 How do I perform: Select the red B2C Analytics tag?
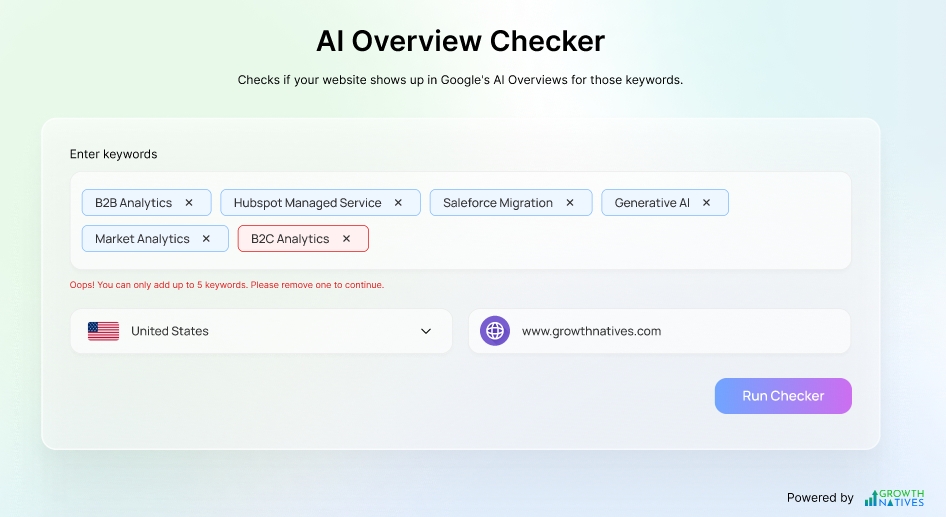(303, 239)
